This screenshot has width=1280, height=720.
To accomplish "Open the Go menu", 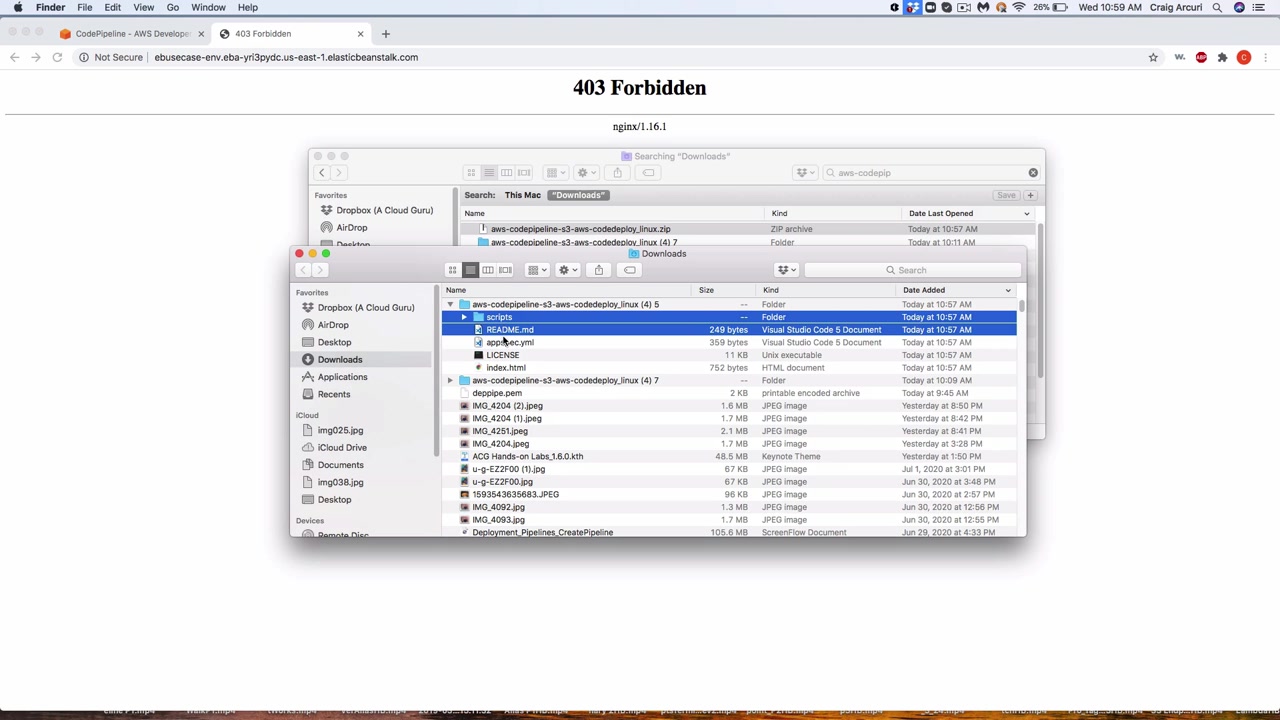I will coord(173,7).
